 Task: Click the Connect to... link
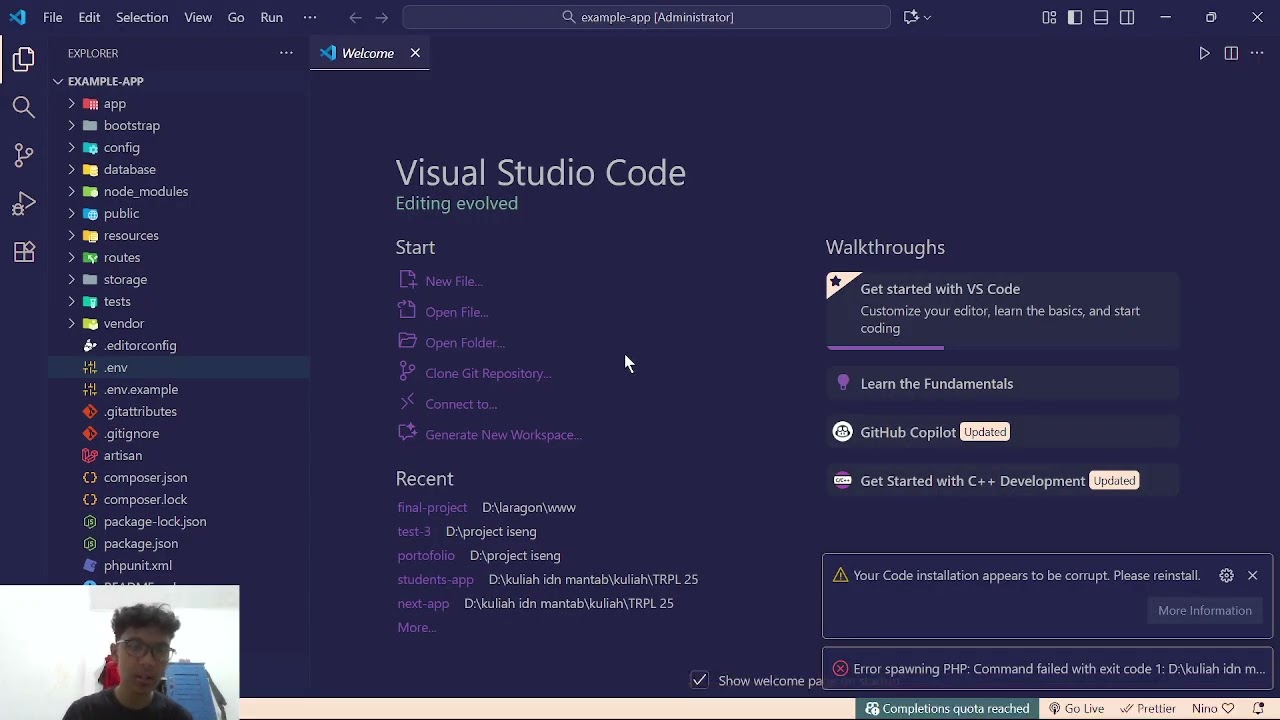461,404
